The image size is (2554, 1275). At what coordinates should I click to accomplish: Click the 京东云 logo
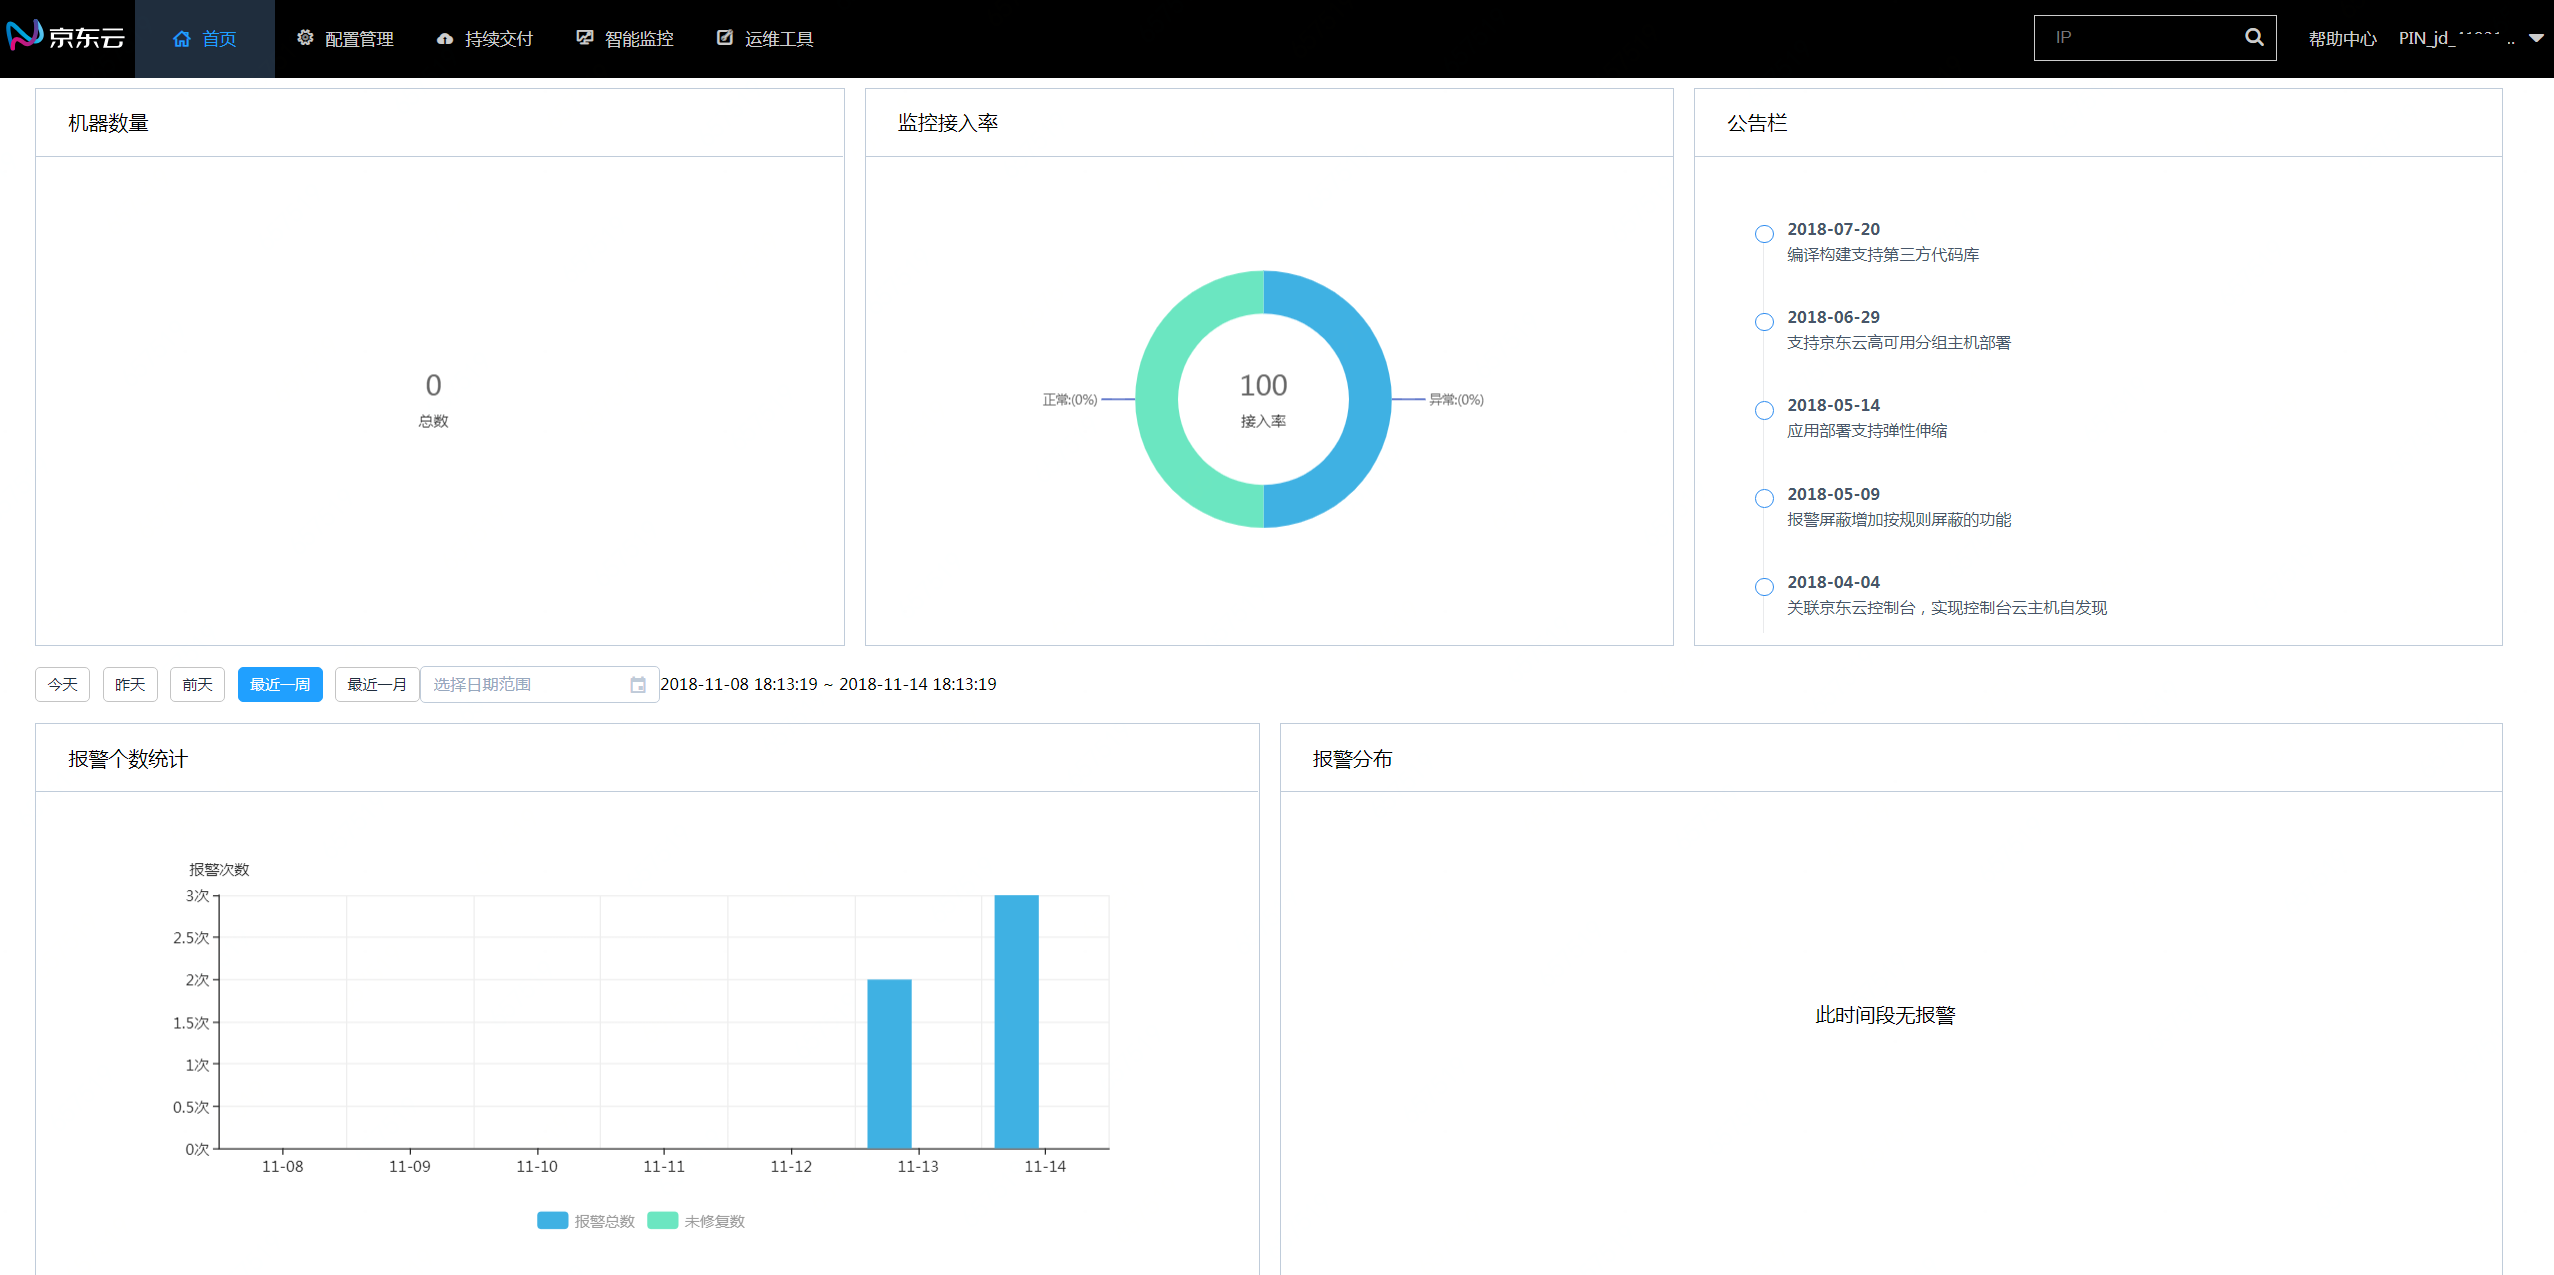pyautogui.click(x=65, y=36)
